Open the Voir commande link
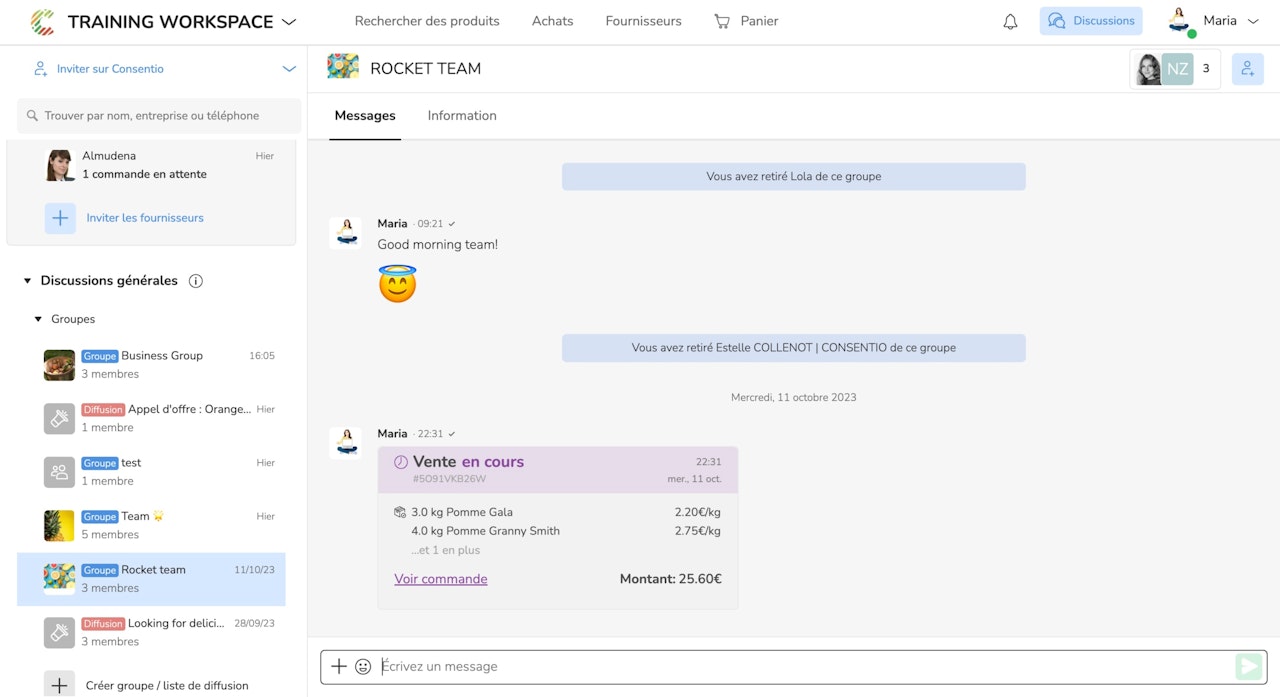 point(441,579)
